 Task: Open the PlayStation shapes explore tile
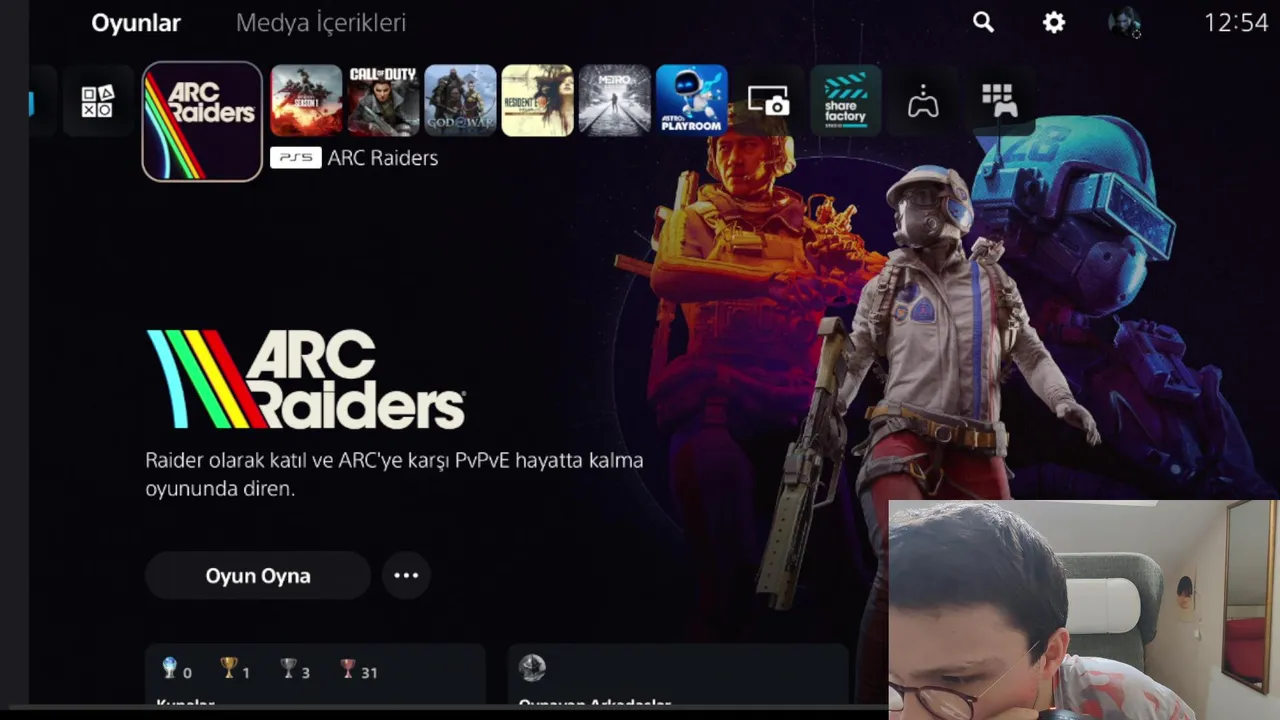click(x=97, y=101)
